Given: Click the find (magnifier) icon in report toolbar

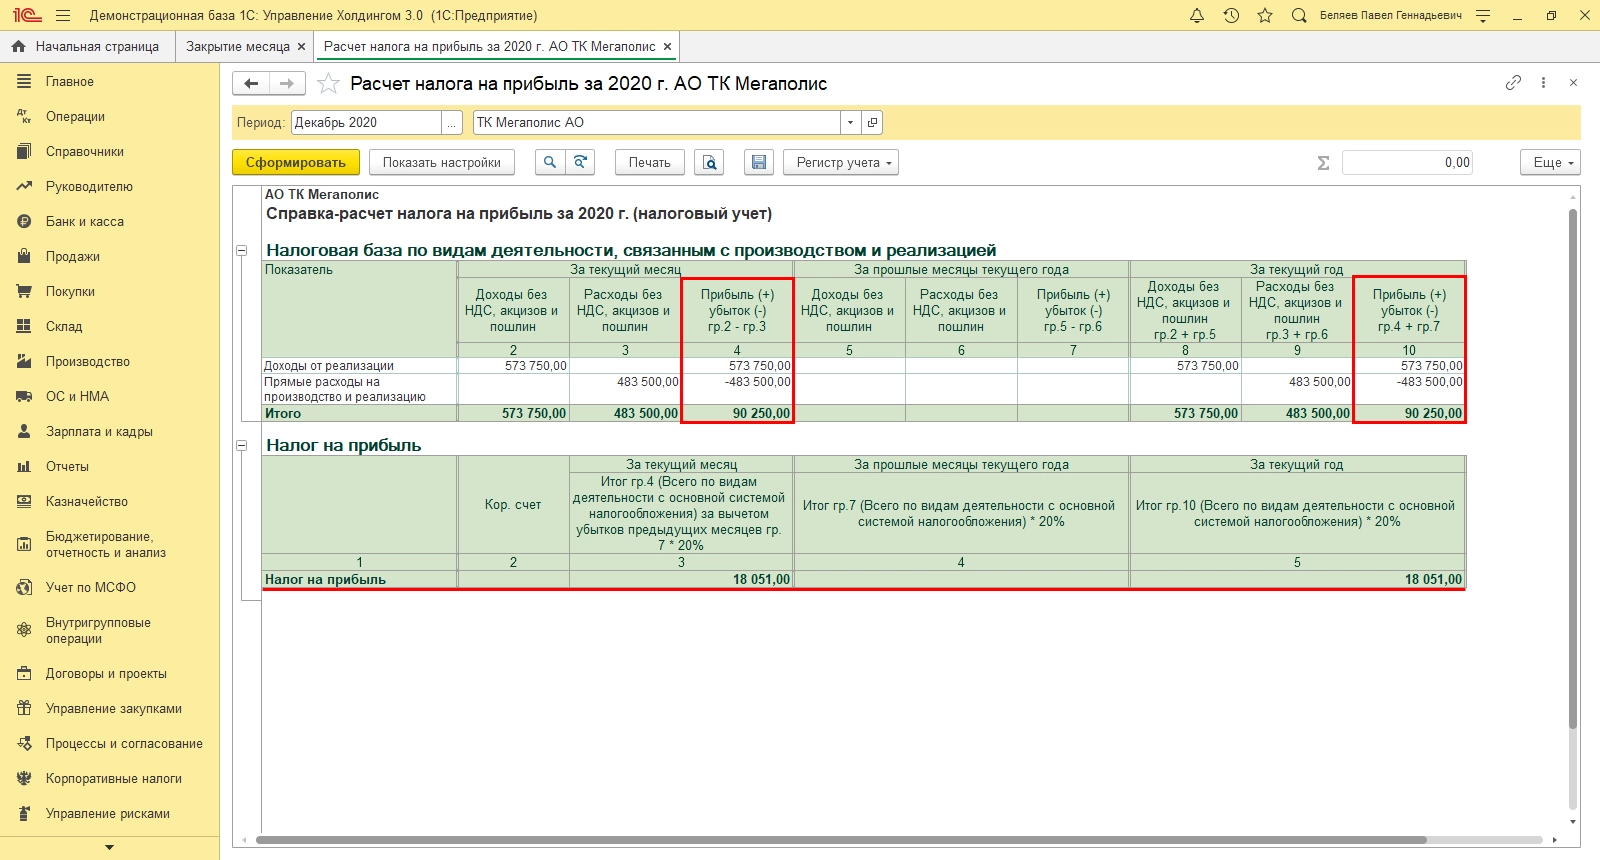Looking at the screenshot, I should click(550, 162).
